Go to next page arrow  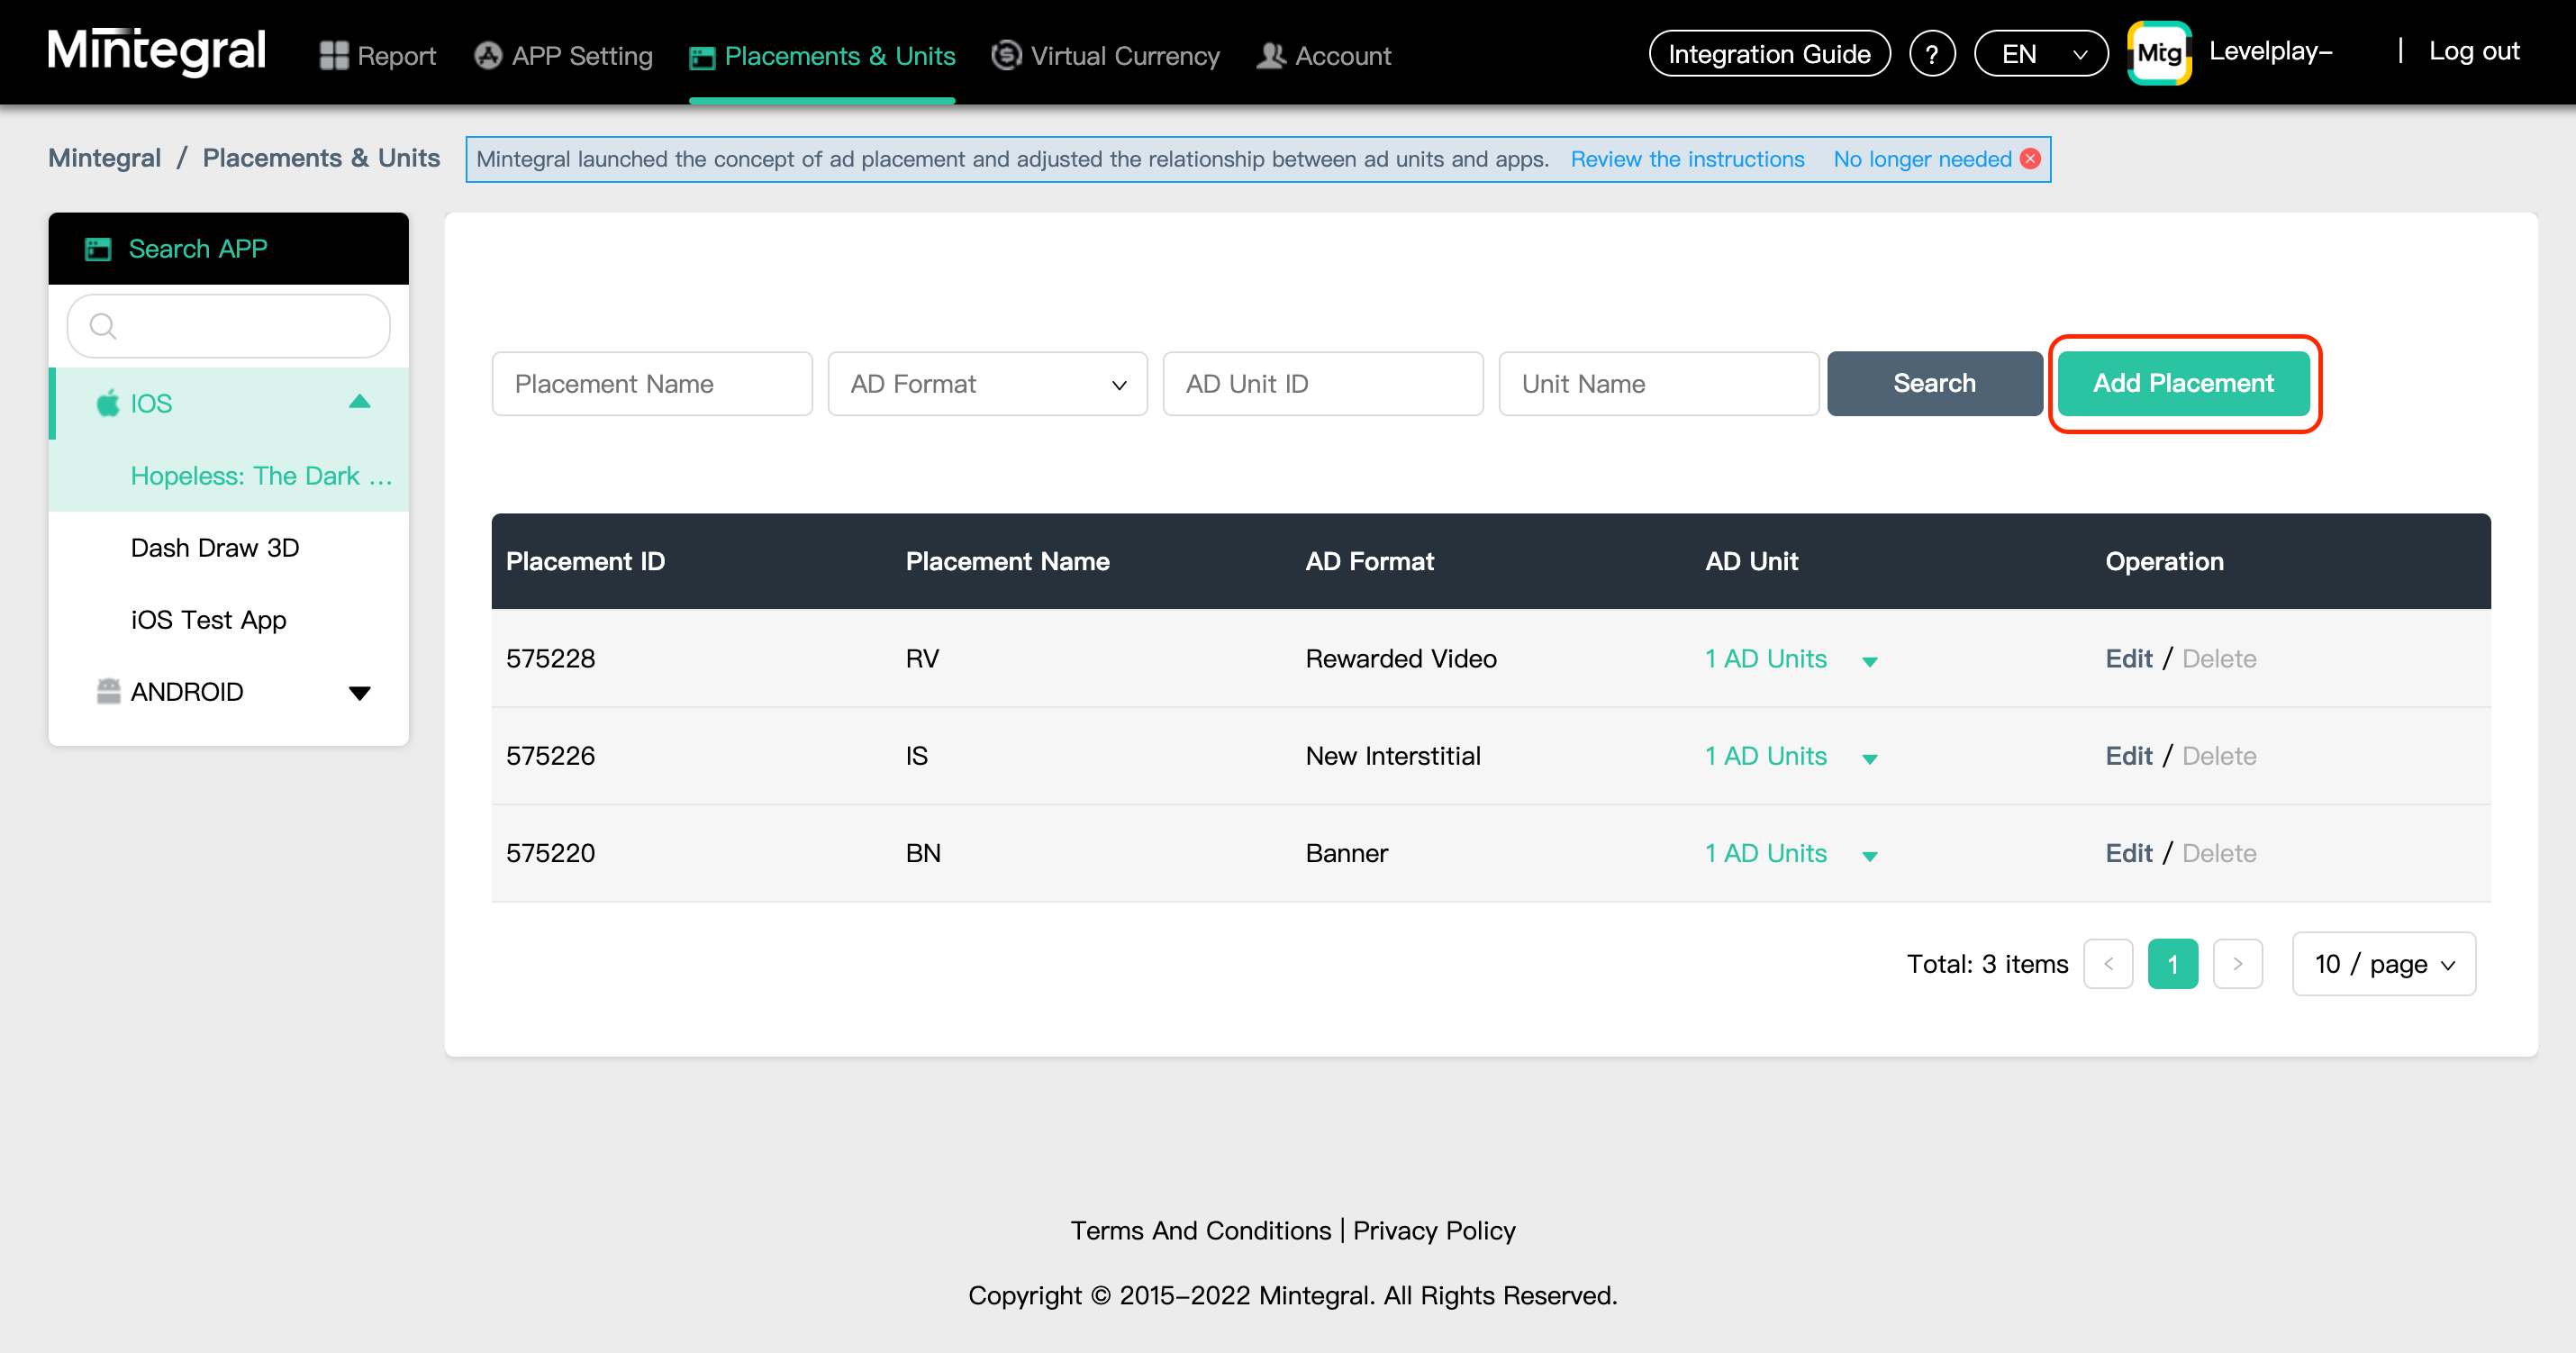(2237, 963)
